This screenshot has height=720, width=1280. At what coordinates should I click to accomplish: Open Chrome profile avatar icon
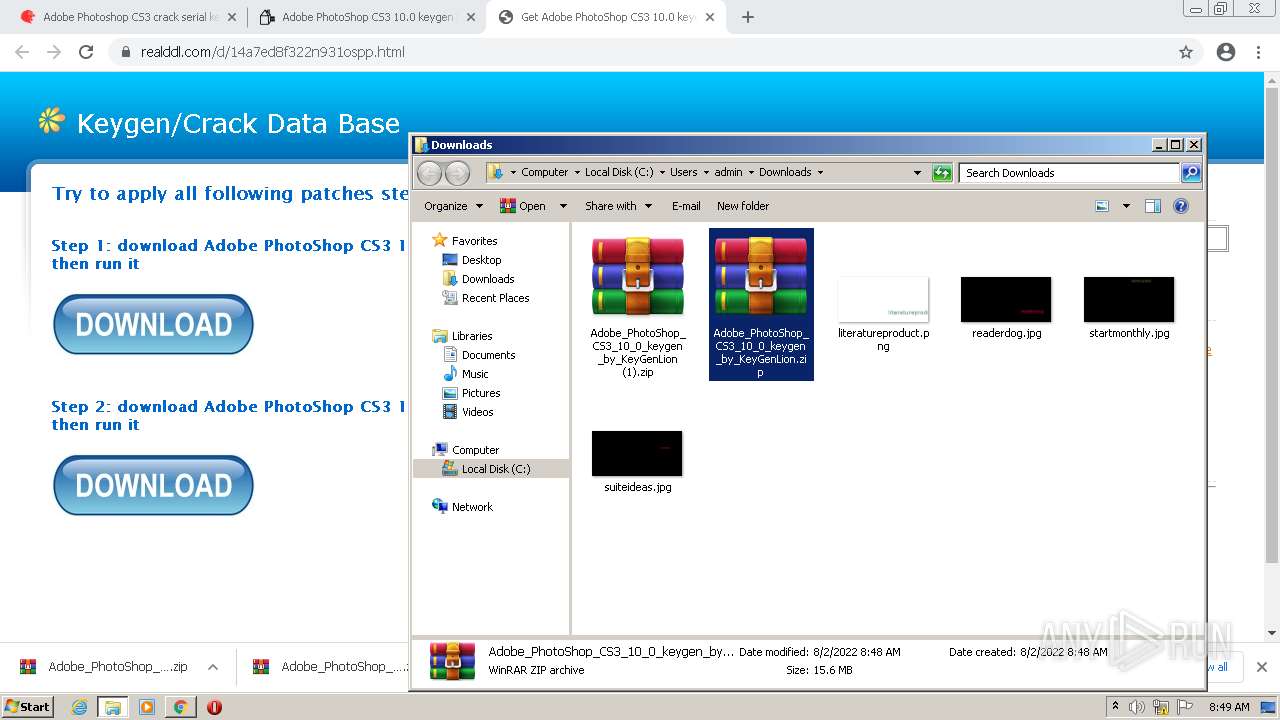click(1226, 52)
